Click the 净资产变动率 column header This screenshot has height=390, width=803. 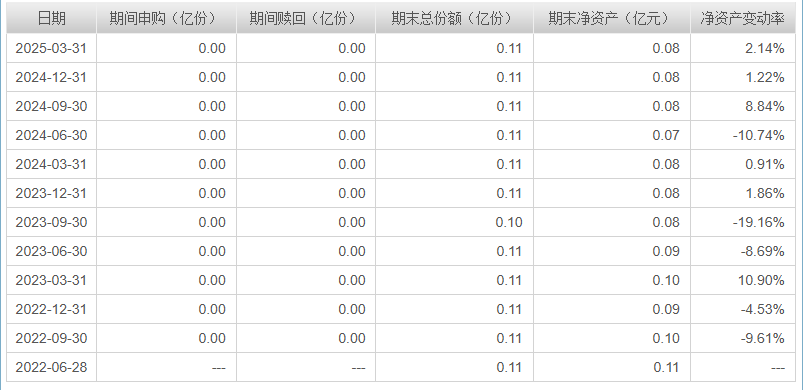point(743,19)
